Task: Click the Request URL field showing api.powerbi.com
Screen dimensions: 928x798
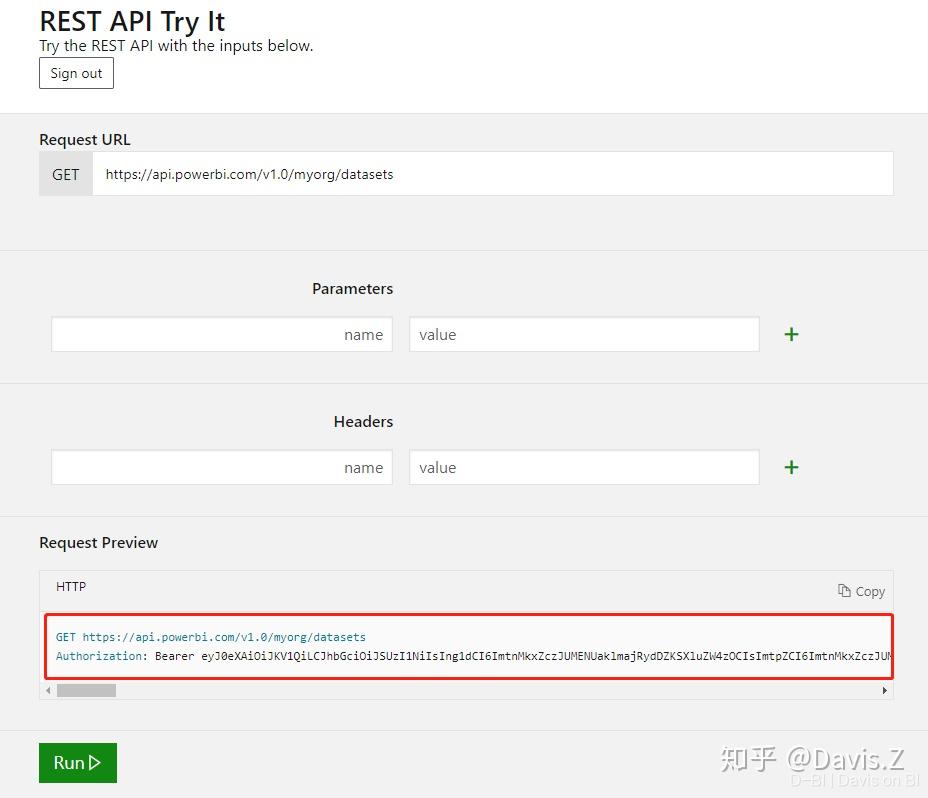Action: point(400,173)
